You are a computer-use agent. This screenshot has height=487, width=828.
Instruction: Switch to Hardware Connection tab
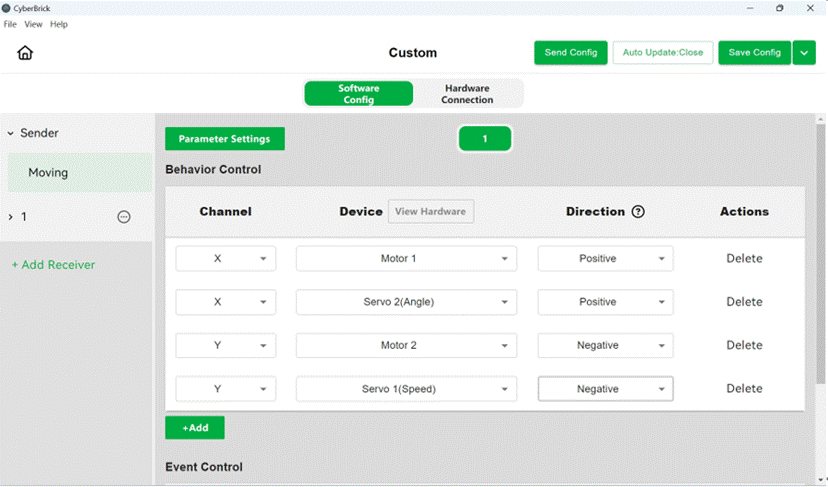pyautogui.click(x=467, y=94)
